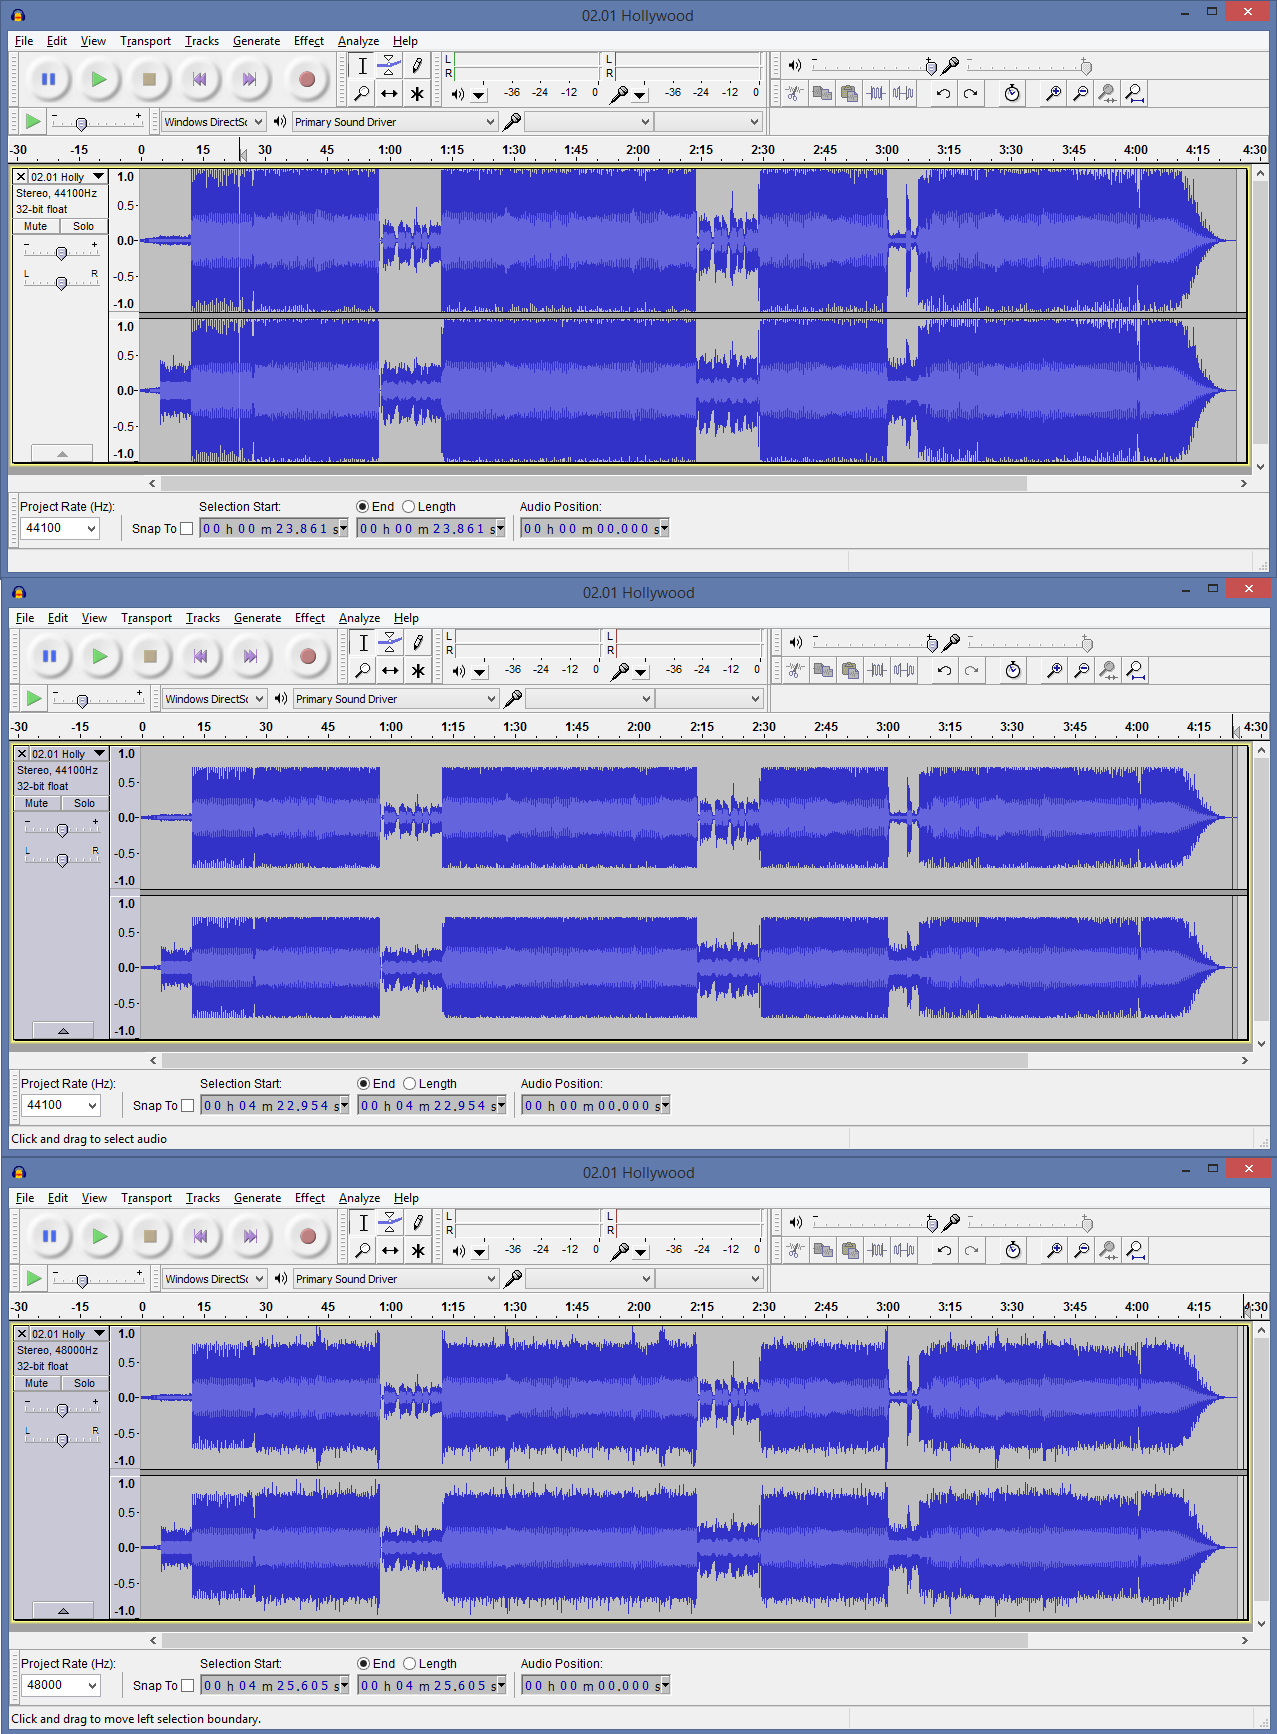
Task: Select the Time Shift tool in the top window
Action: [389, 94]
